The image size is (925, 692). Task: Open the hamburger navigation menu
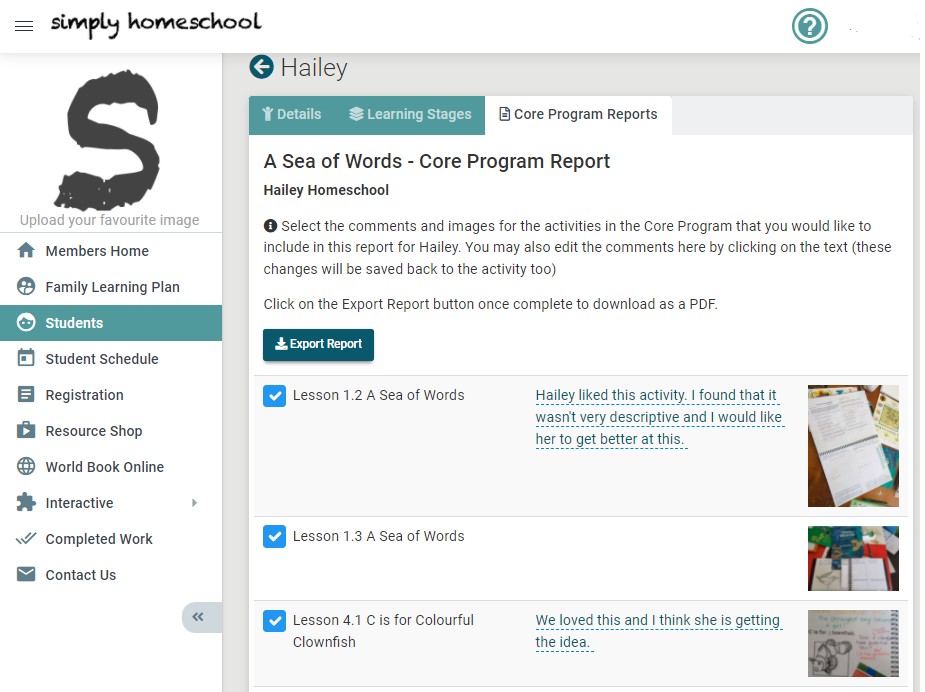click(24, 26)
